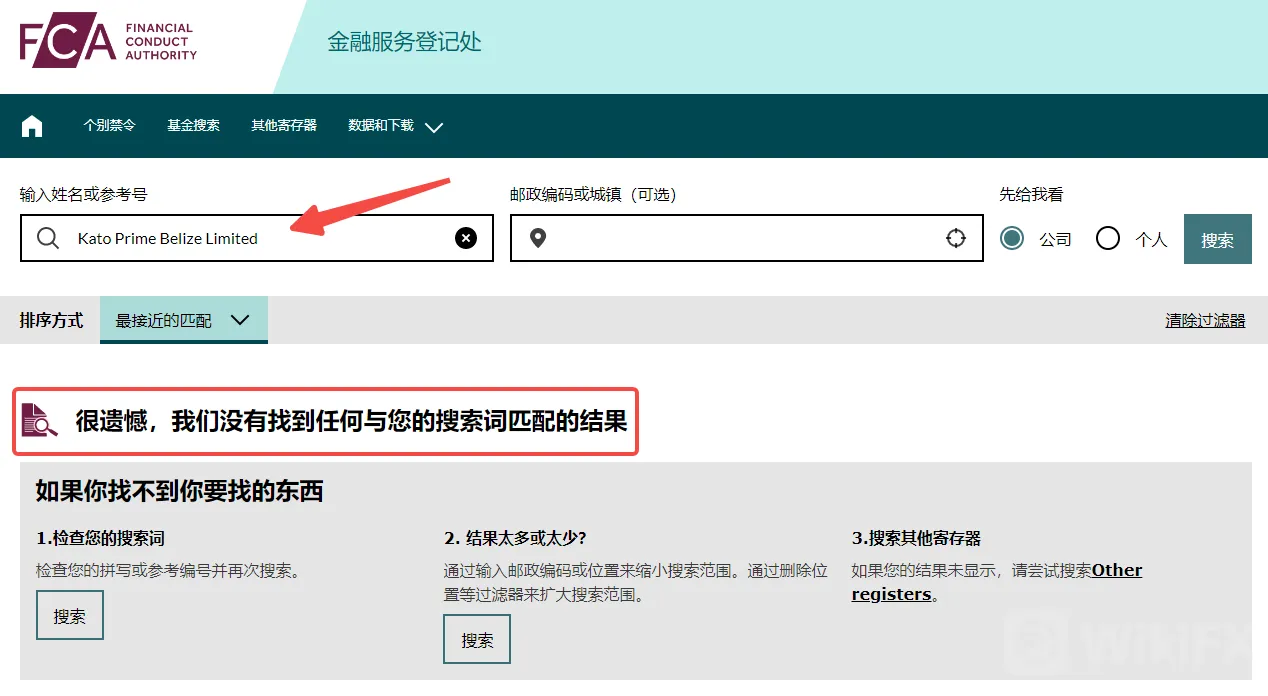Select the 个人 radio button
The width and height of the screenshot is (1268, 696).
[1108, 239]
